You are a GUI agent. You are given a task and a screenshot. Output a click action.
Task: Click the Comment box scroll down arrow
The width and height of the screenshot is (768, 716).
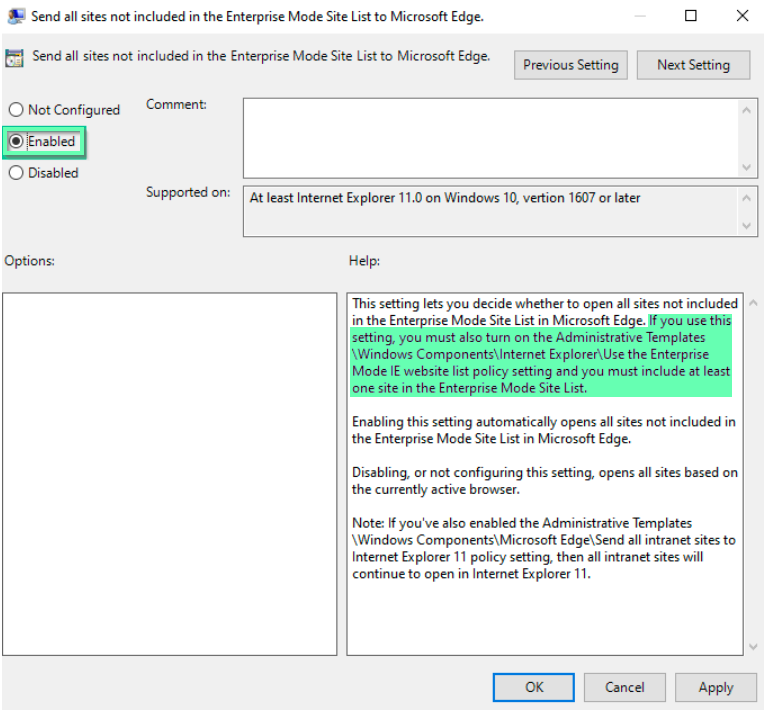[748, 167]
